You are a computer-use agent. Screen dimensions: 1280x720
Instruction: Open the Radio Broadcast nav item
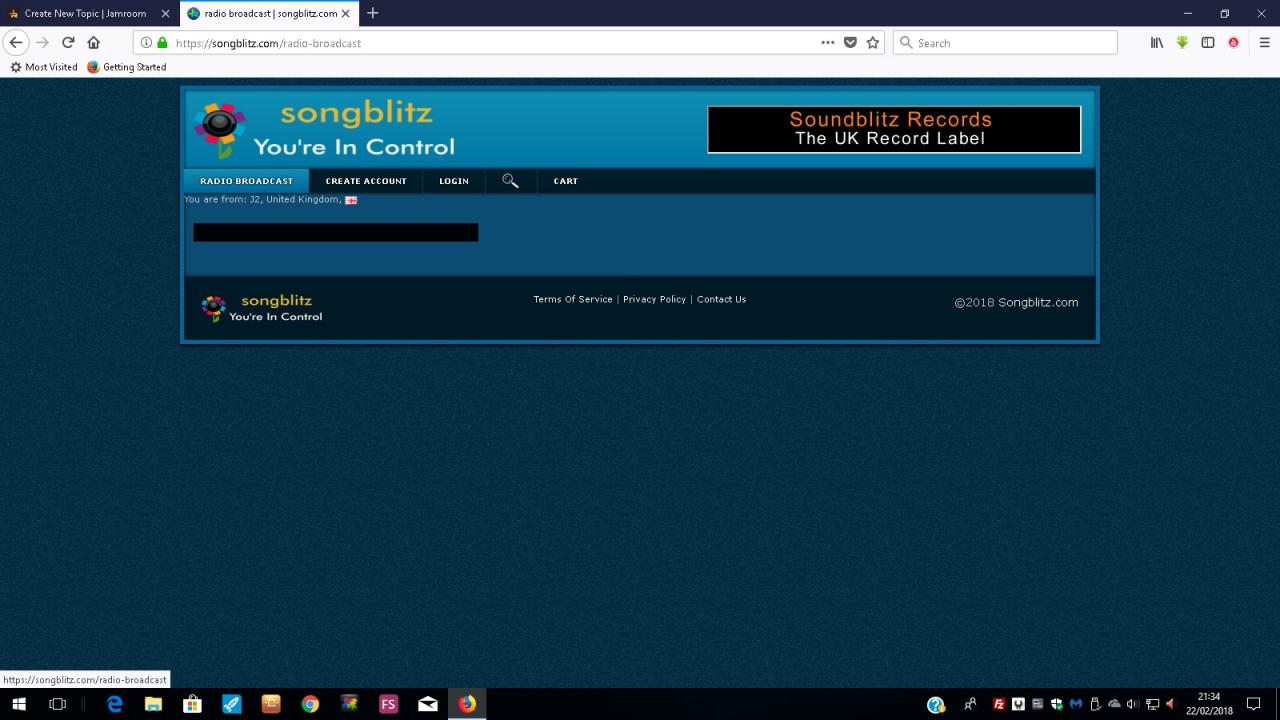[246, 181]
